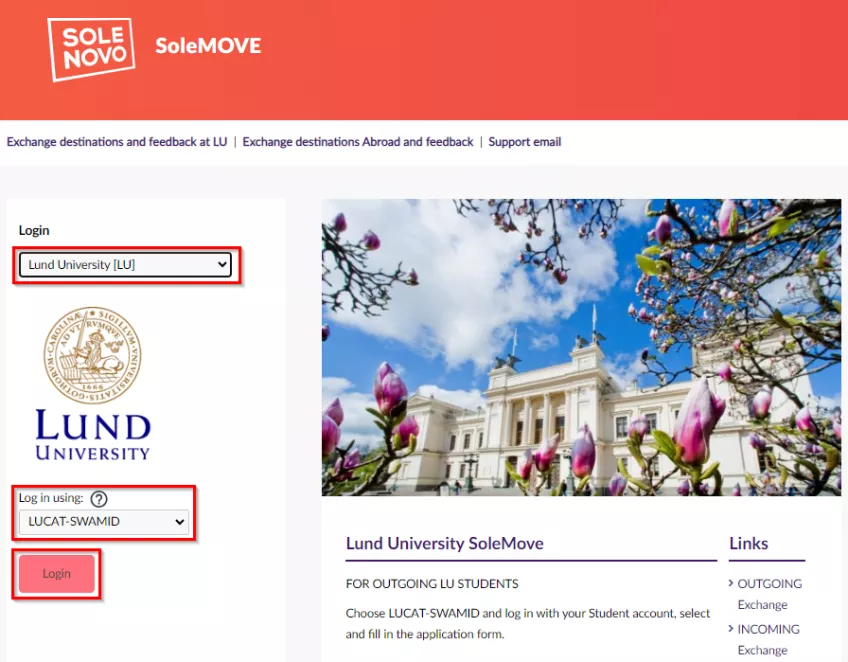Click the SoleMOVE header title

click(x=208, y=46)
